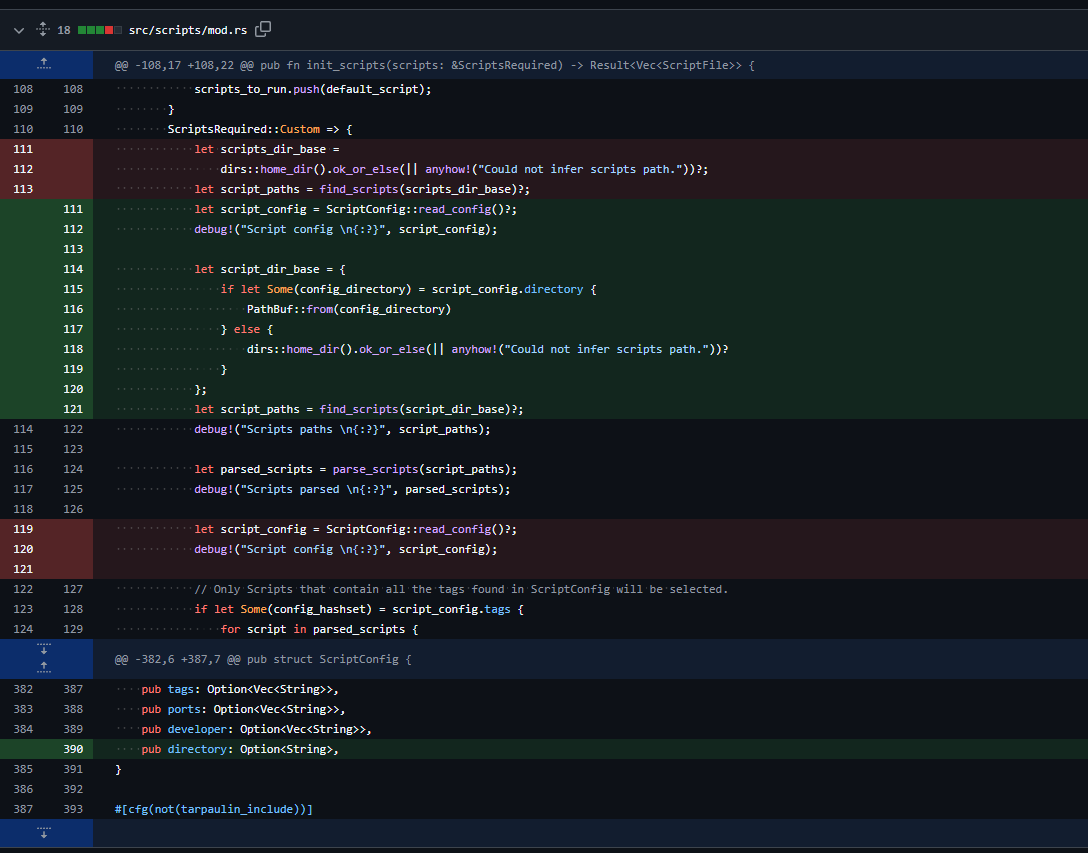Expand hidden lines downward between the hunks
The width and height of the screenshot is (1088, 853).
click(44, 648)
